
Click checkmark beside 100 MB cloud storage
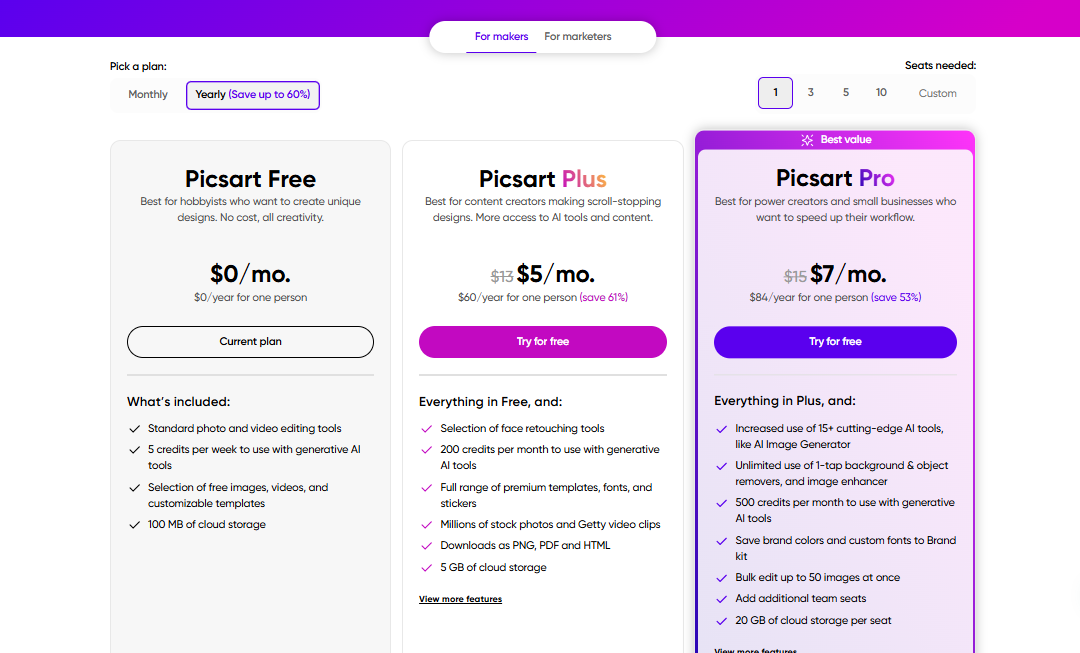tap(134, 525)
